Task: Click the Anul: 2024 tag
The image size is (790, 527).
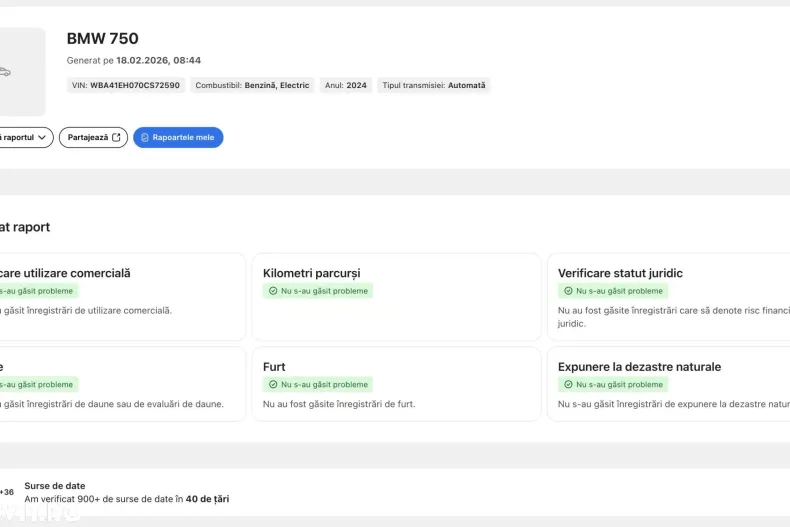Action: pyautogui.click(x=346, y=85)
